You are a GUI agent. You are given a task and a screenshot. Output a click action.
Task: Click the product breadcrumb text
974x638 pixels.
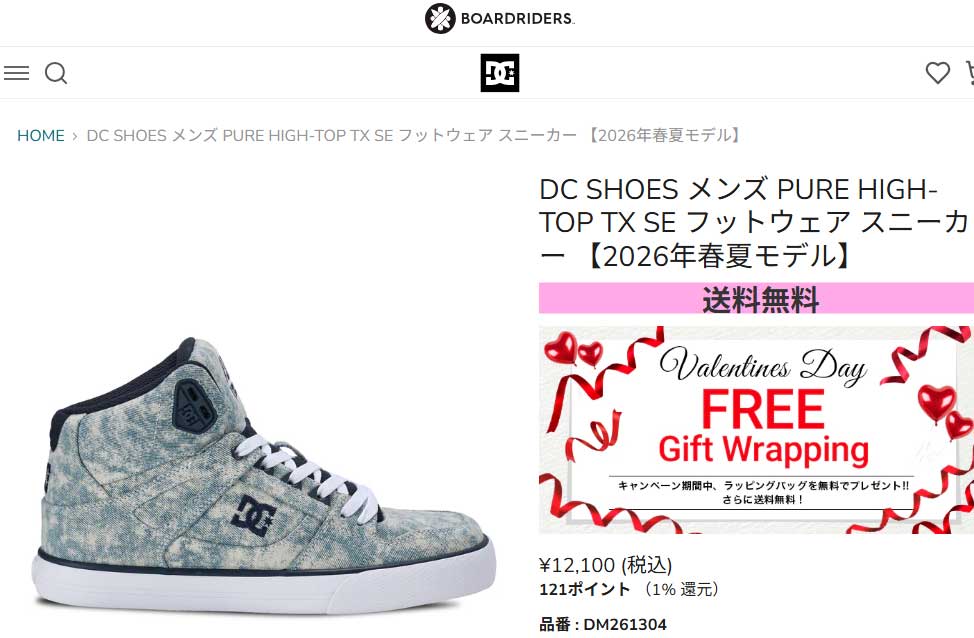pos(415,135)
